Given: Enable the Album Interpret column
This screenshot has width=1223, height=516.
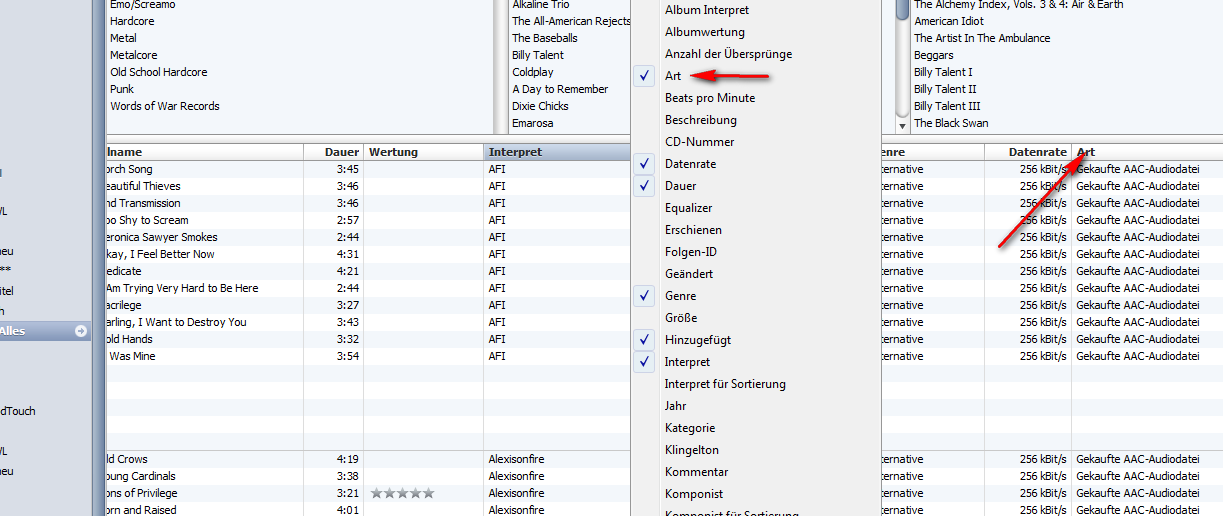Looking at the screenshot, I should click(x=706, y=10).
